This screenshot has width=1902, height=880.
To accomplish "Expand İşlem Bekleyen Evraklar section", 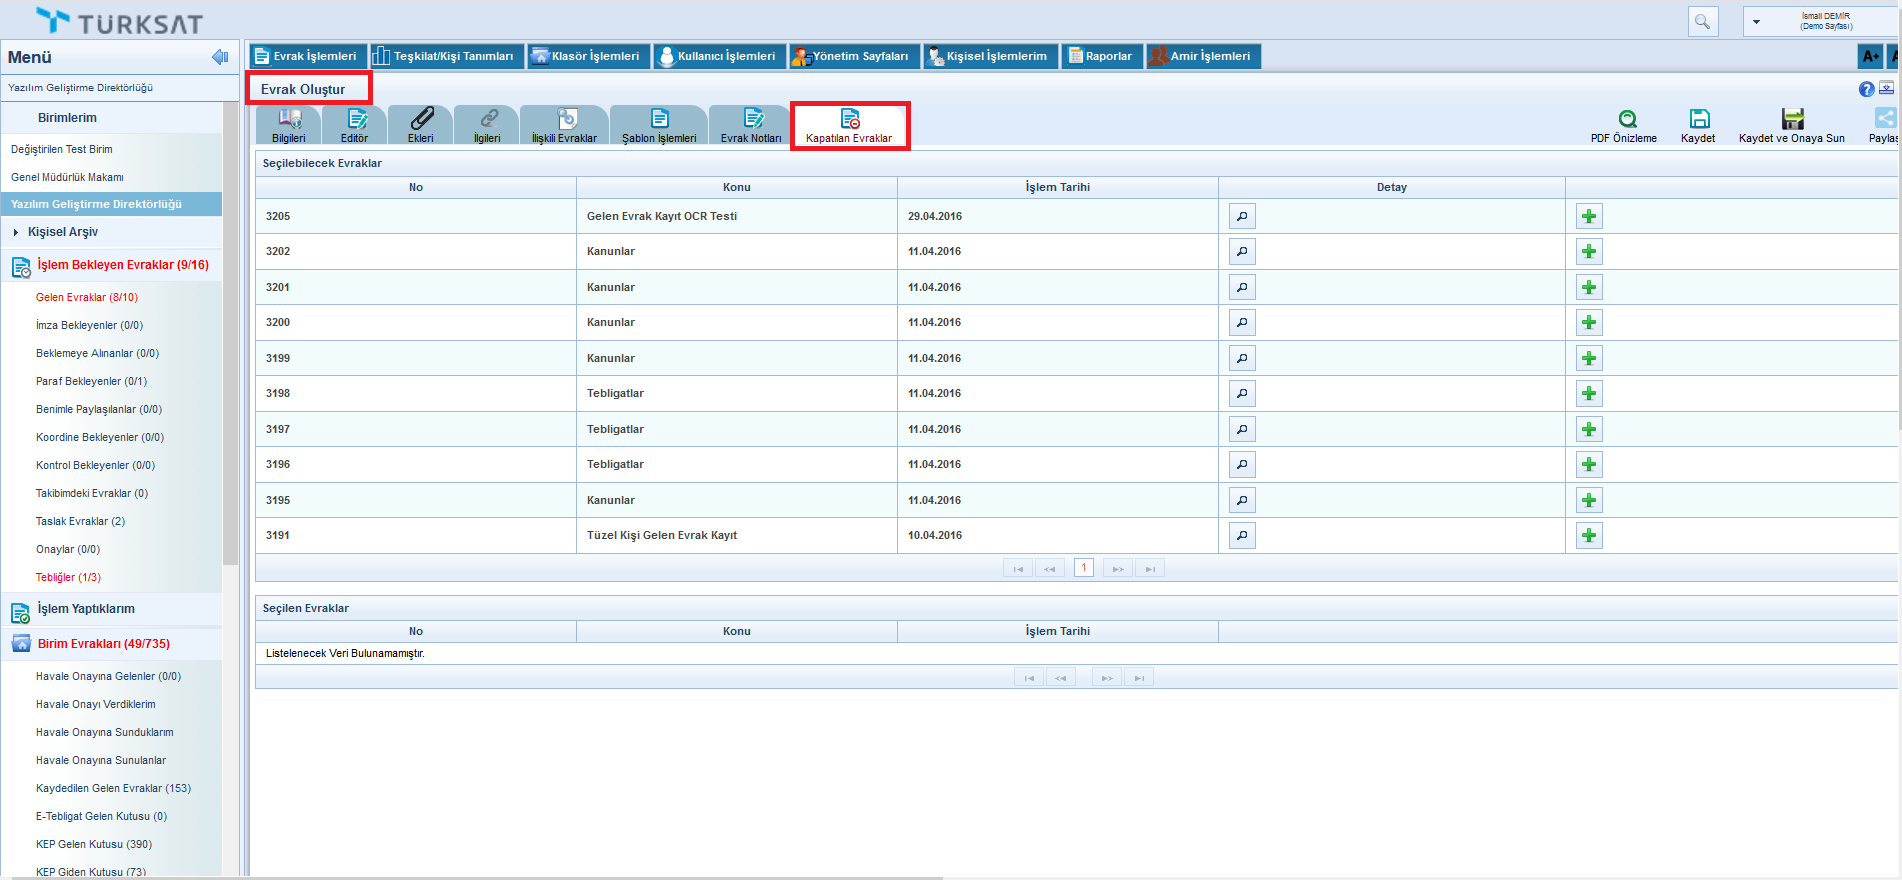I will pos(122,265).
